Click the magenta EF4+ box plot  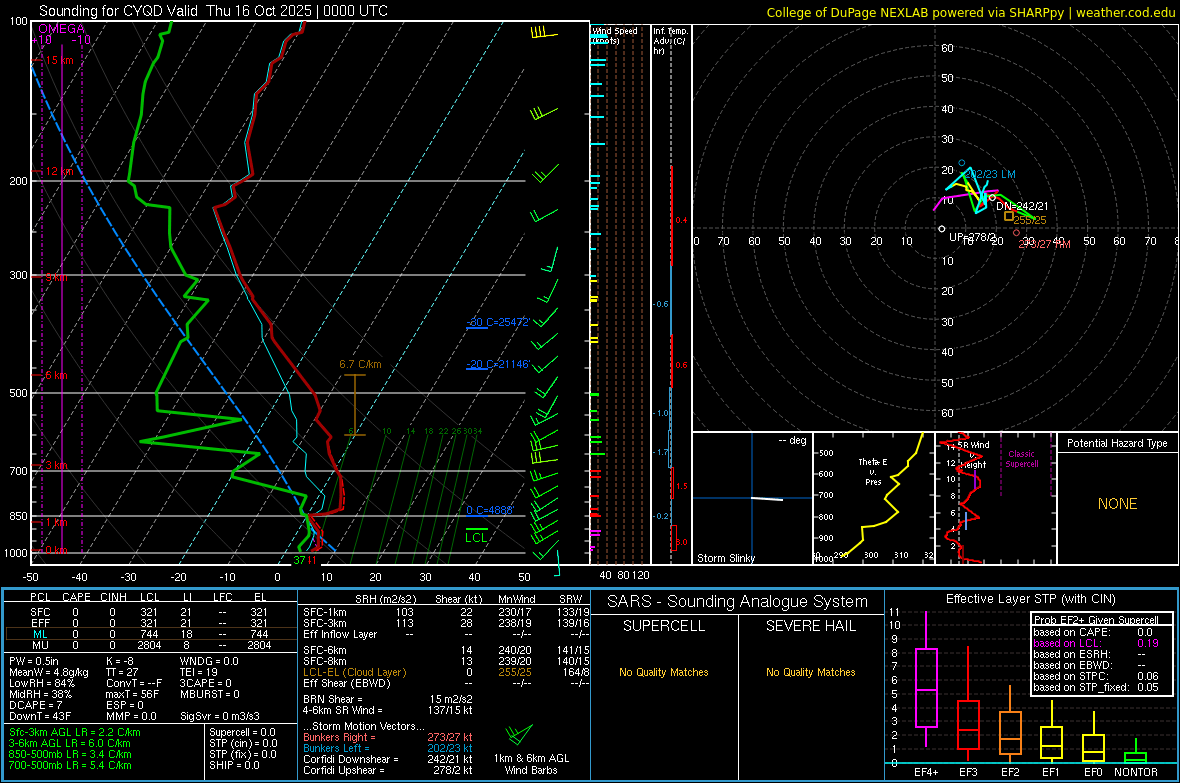[x=926, y=680]
